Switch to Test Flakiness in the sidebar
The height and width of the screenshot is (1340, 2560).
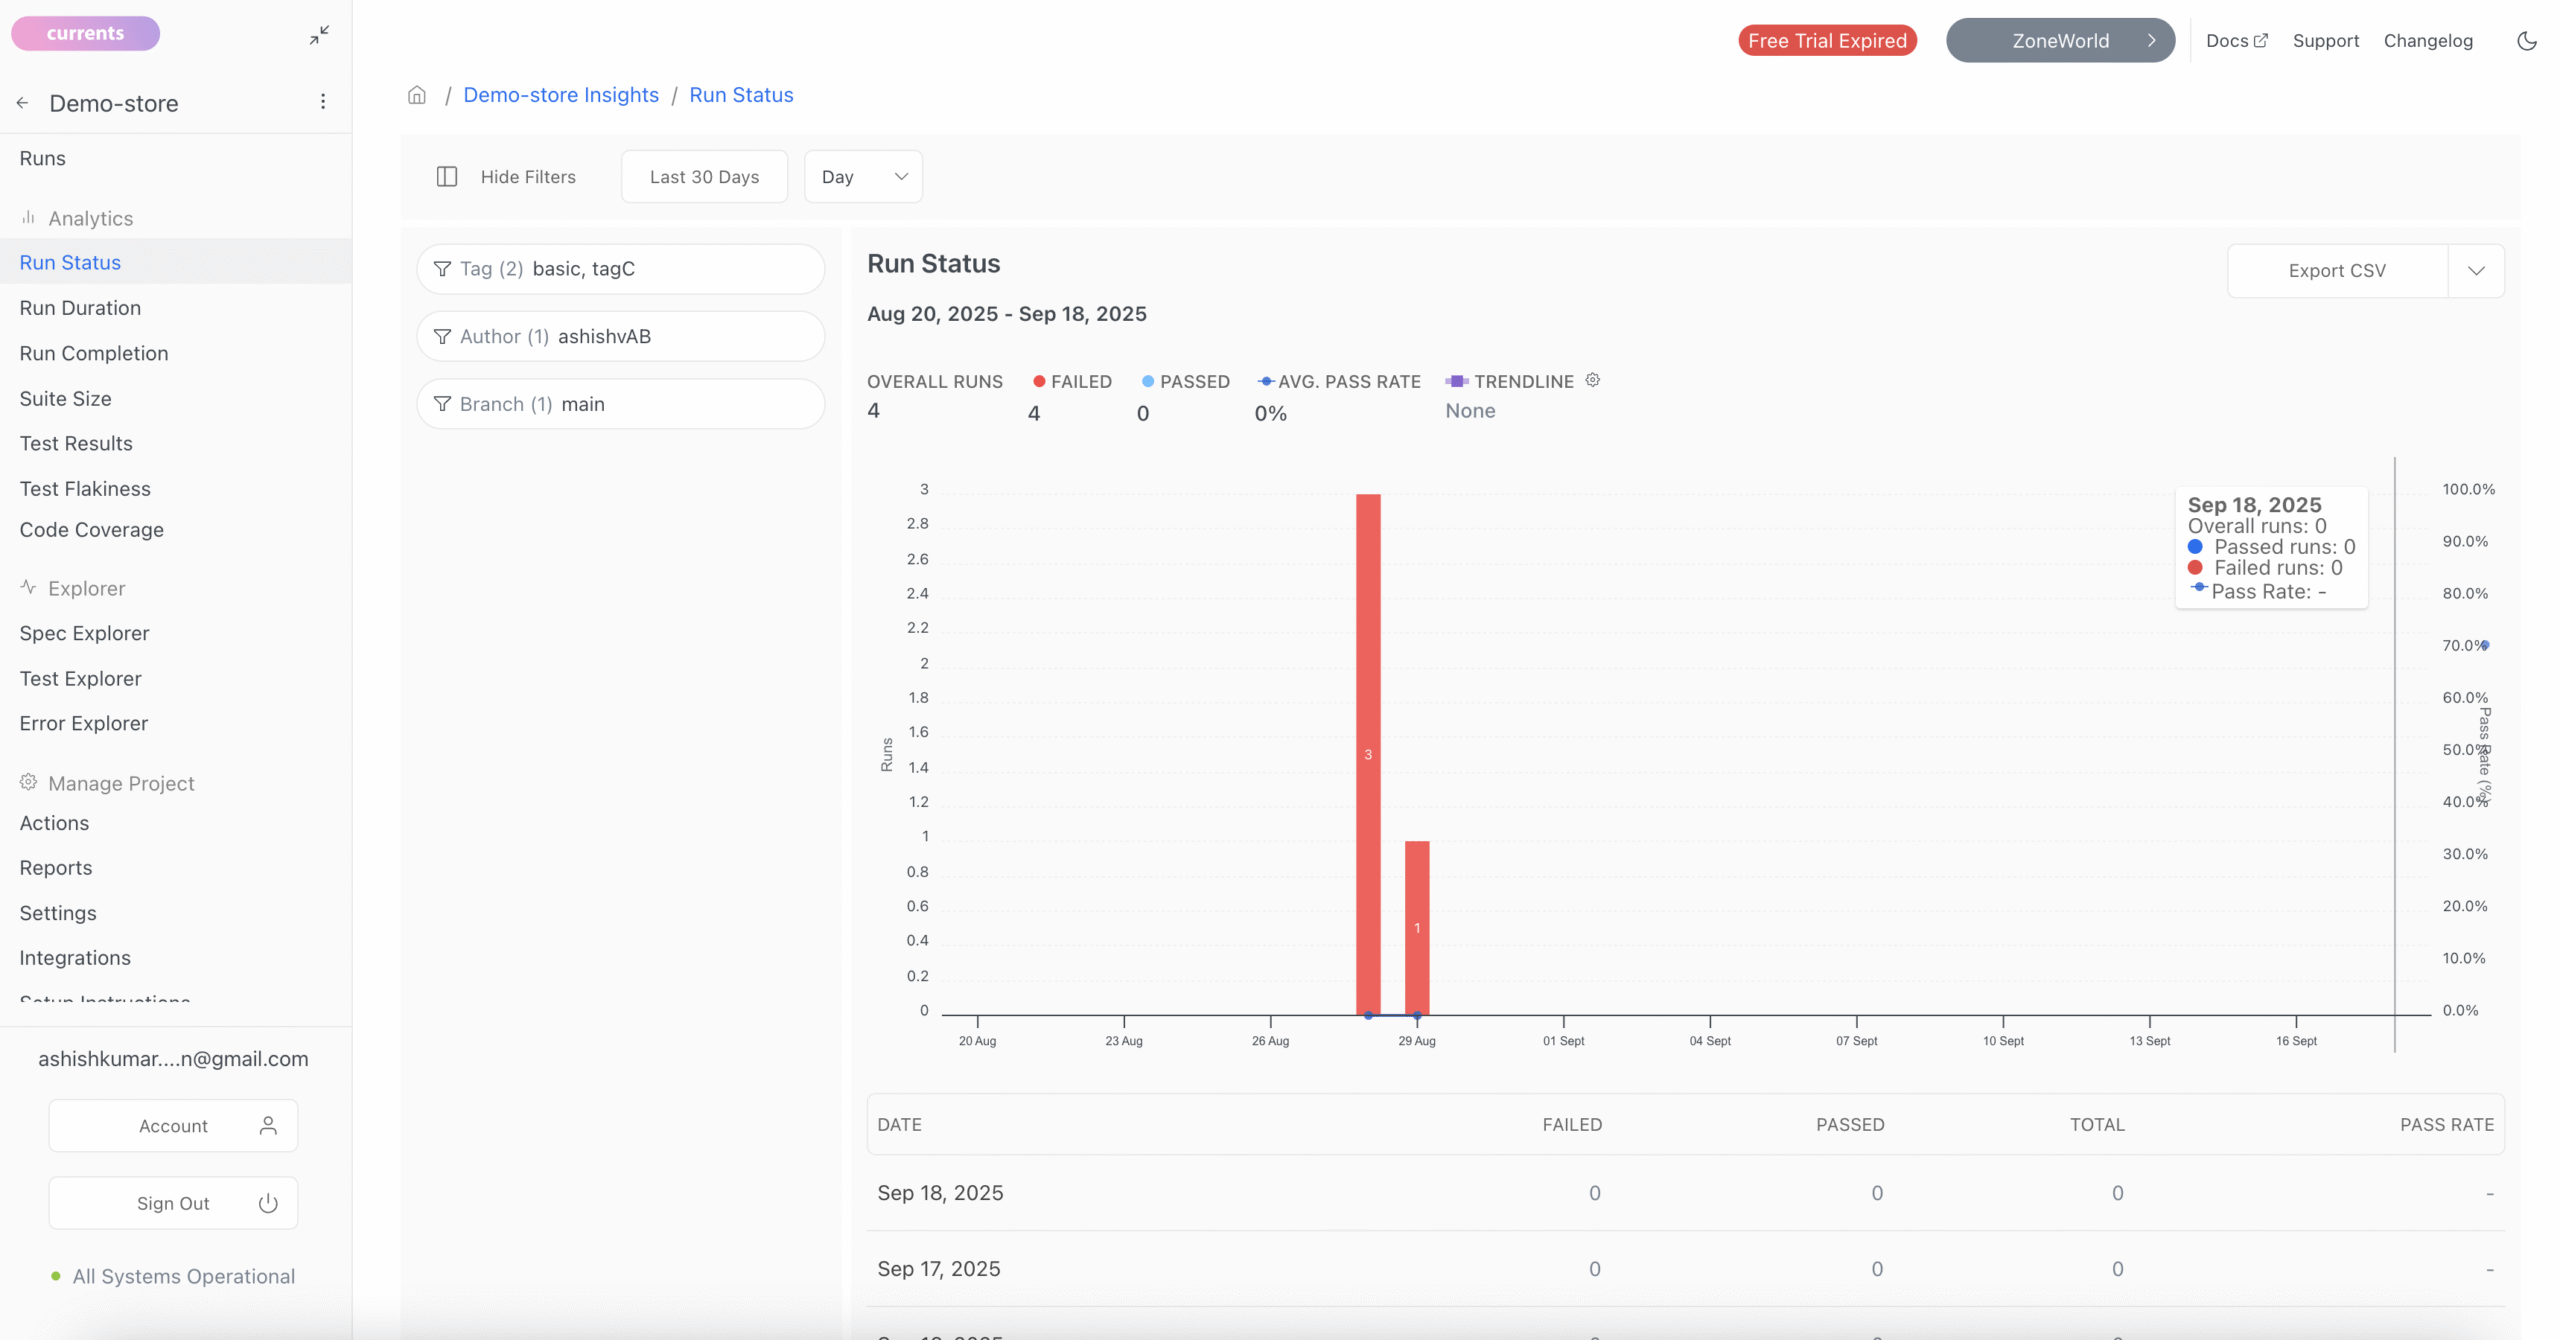(85, 488)
